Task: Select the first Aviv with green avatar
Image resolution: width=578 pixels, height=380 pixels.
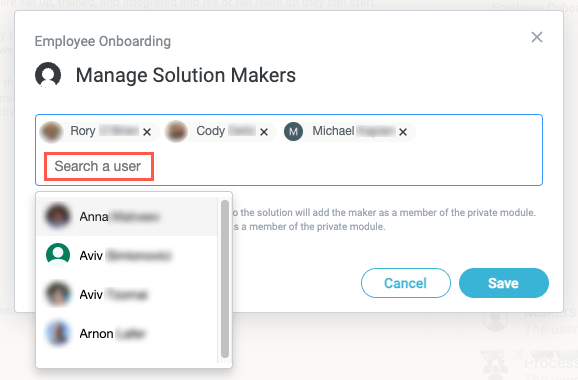Action: 127,255
